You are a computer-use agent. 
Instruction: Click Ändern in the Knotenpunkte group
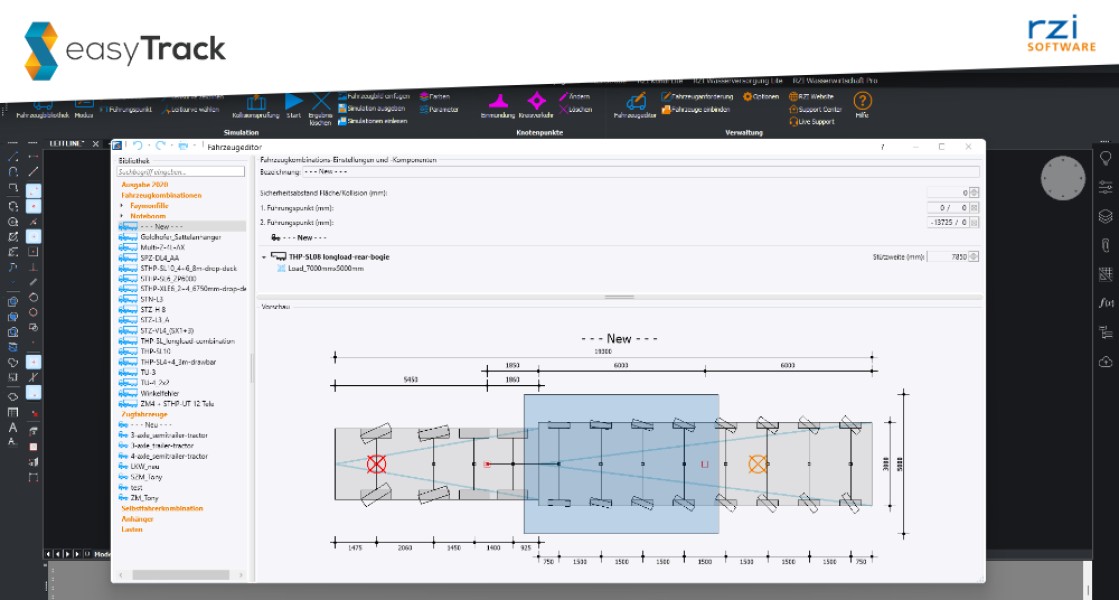point(574,96)
